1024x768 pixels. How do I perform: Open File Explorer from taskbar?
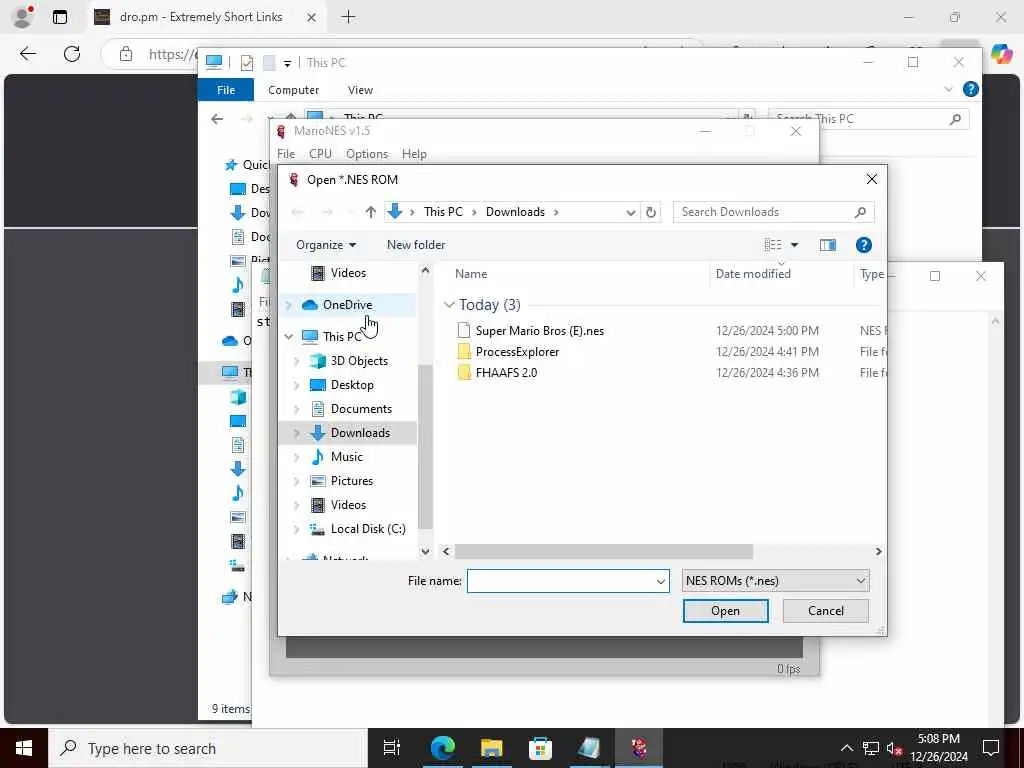491,748
